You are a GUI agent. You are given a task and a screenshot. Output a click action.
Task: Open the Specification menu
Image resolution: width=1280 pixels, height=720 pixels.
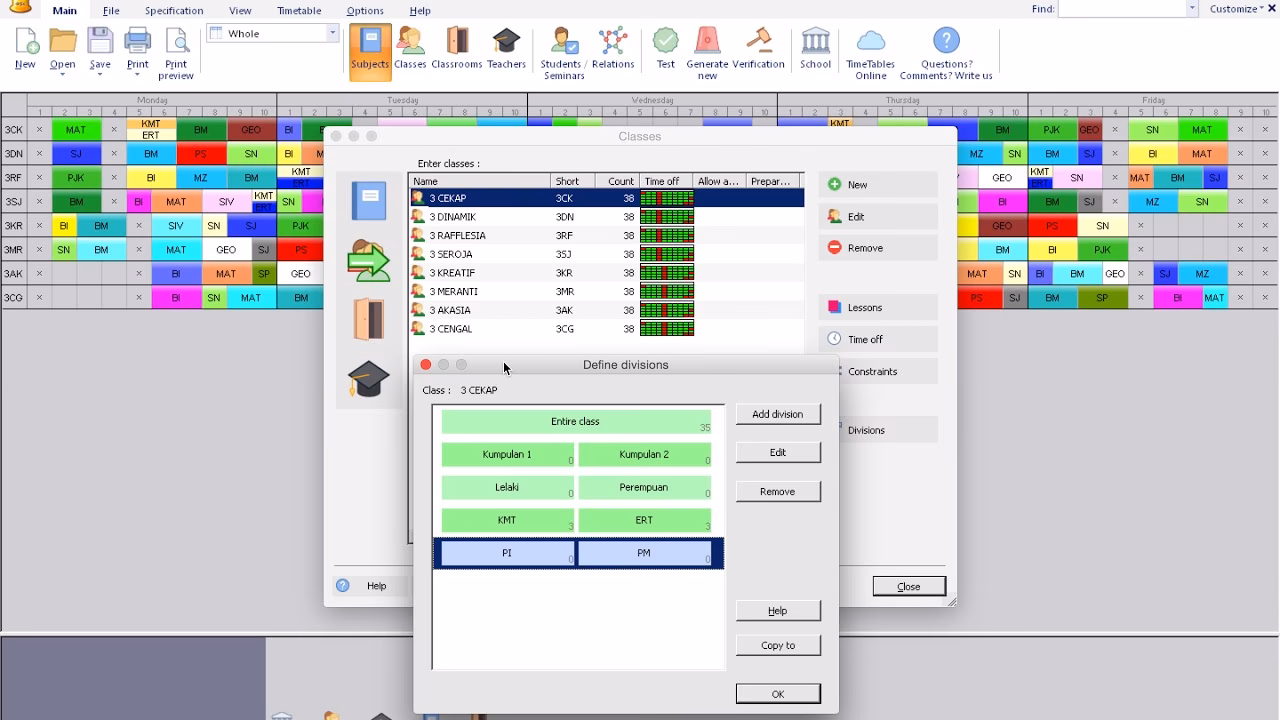click(x=174, y=11)
